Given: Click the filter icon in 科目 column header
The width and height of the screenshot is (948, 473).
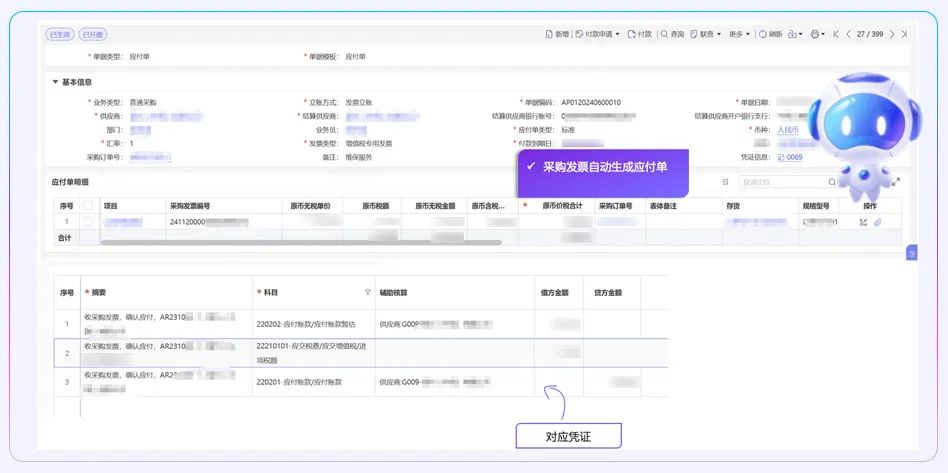Looking at the screenshot, I should (x=367, y=293).
